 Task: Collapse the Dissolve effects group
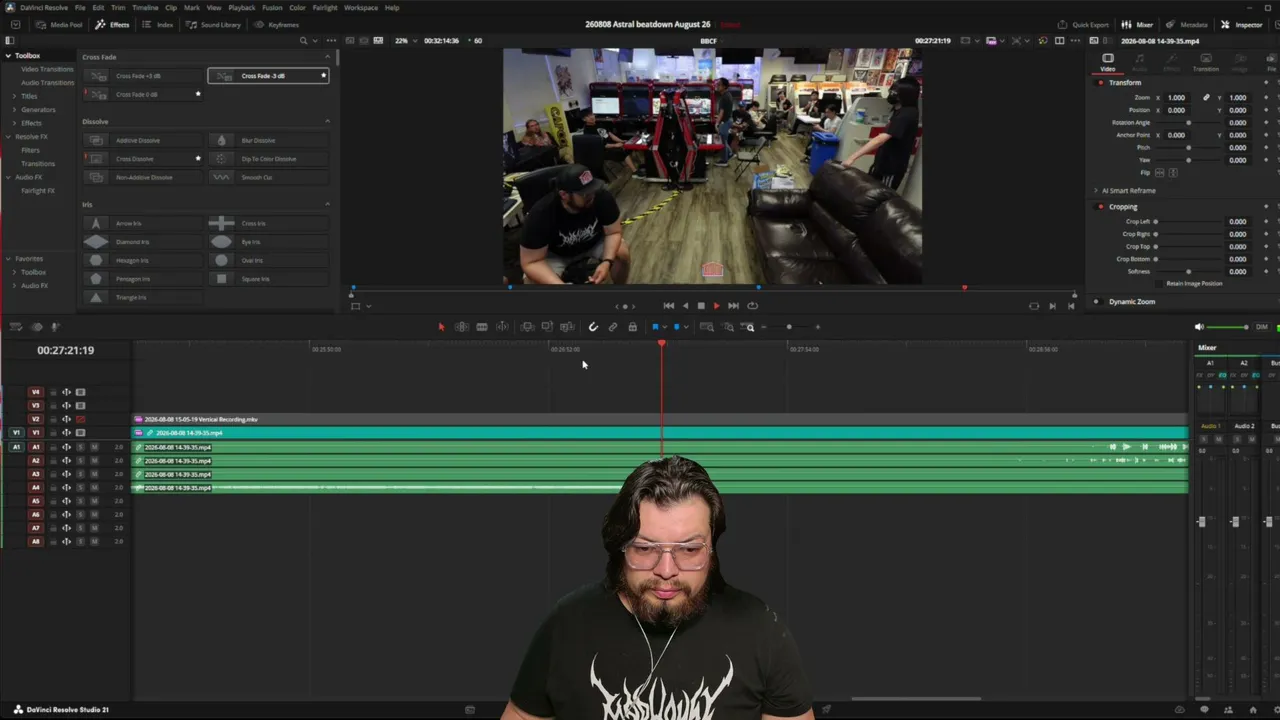(327, 122)
